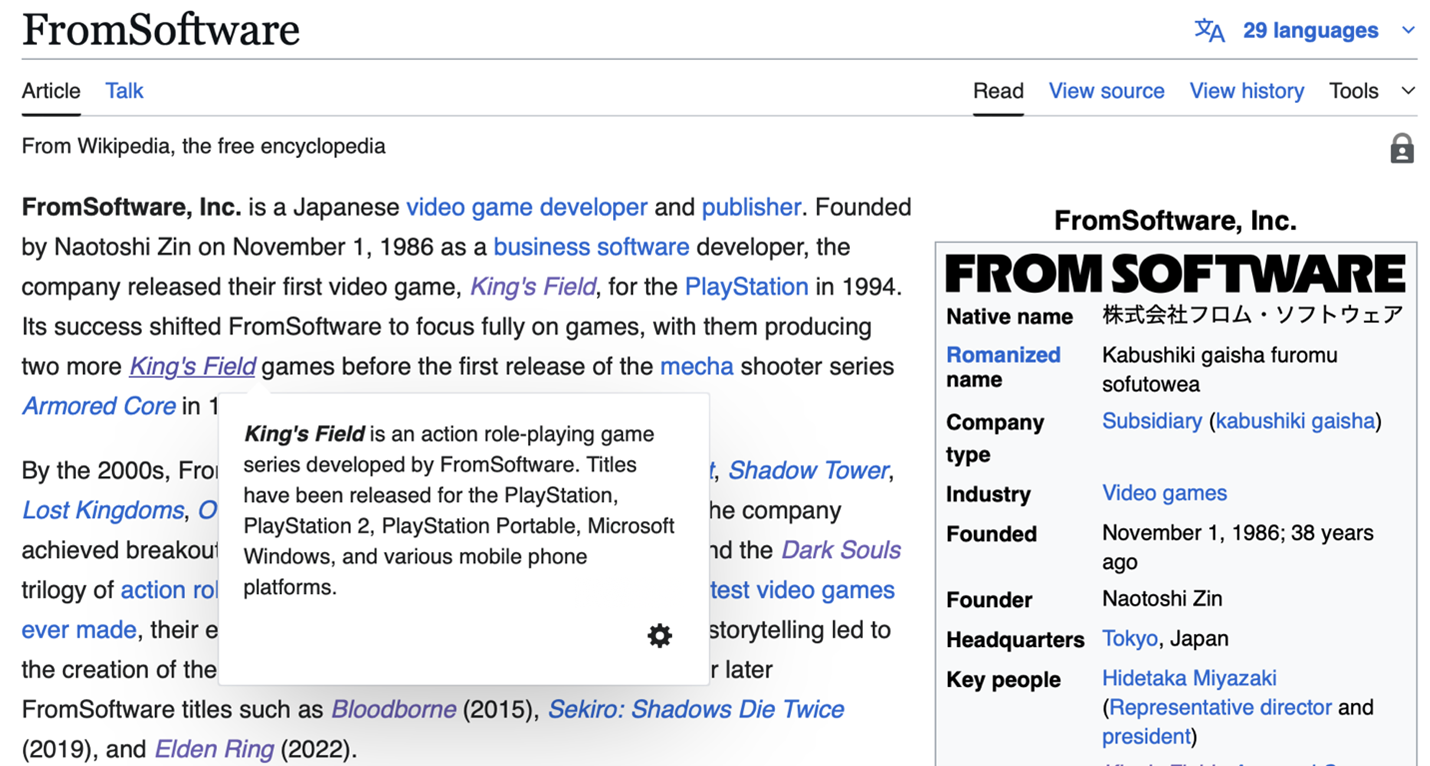Click the language translation icon
1430x766 pixels.
click(1209, 31)
